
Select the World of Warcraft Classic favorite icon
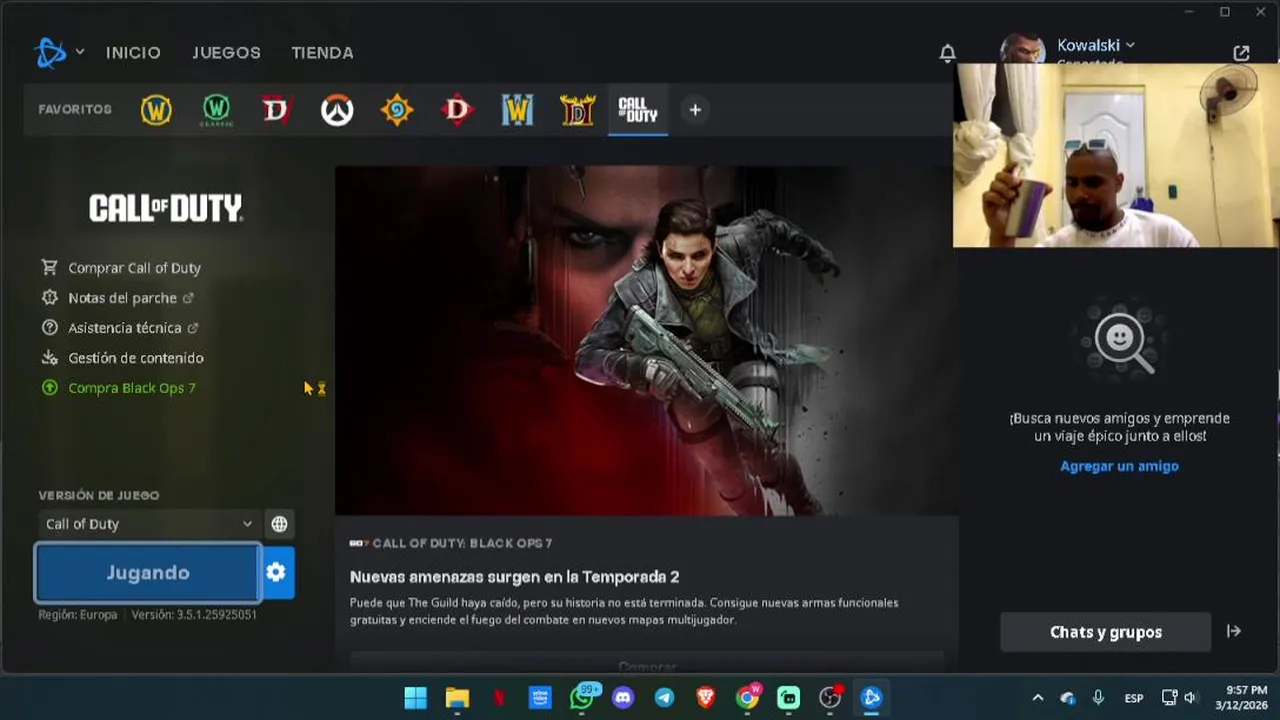(x=216, y=109)
